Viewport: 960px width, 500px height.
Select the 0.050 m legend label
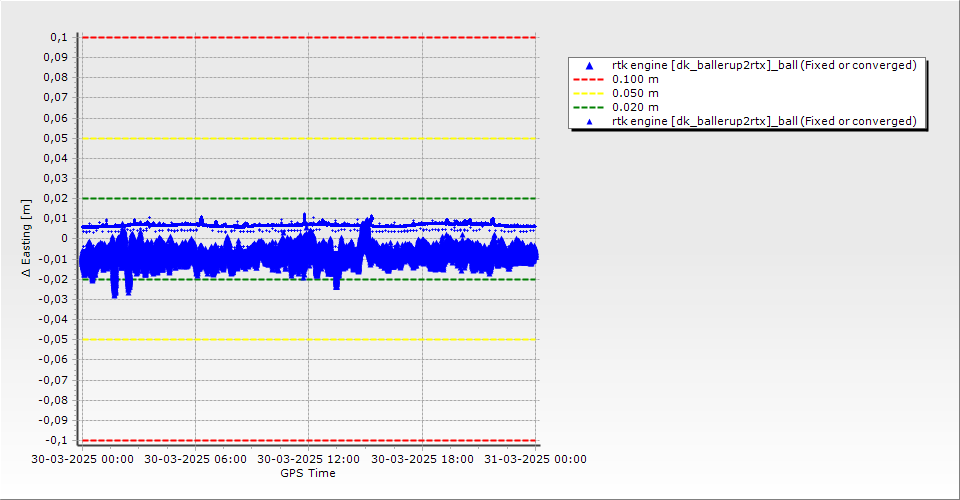click(635, 93)
